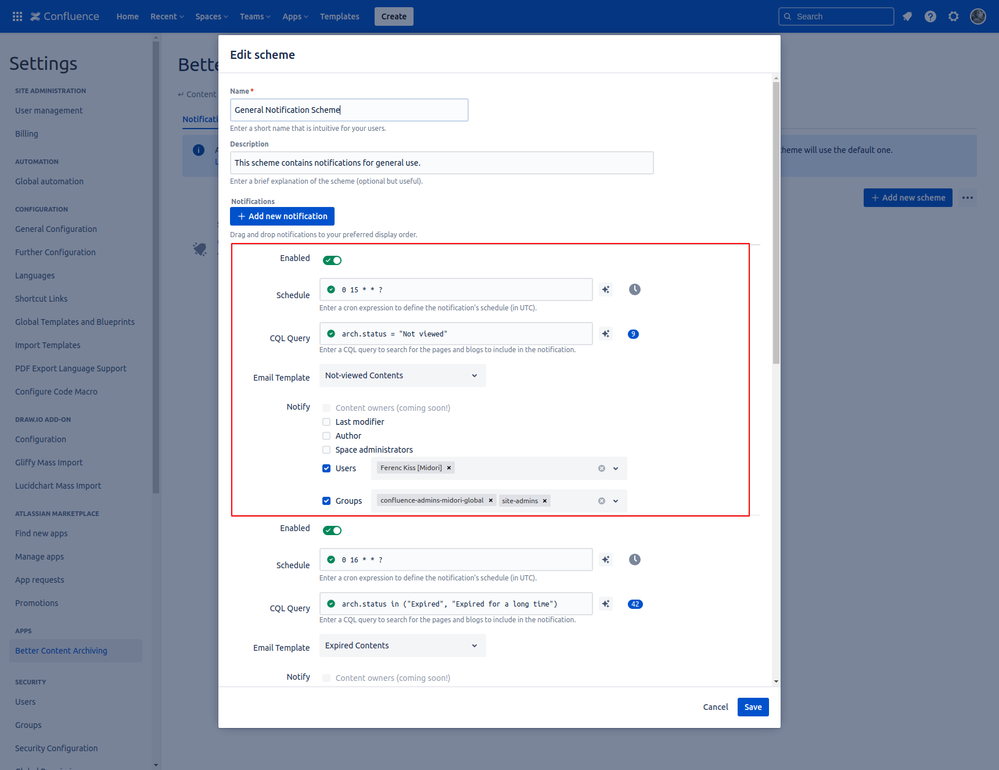The height and width of the screenshot is (770, 999).
Task: Focus the top Search box
Action: pyautogui.click(x=836, y=17)
